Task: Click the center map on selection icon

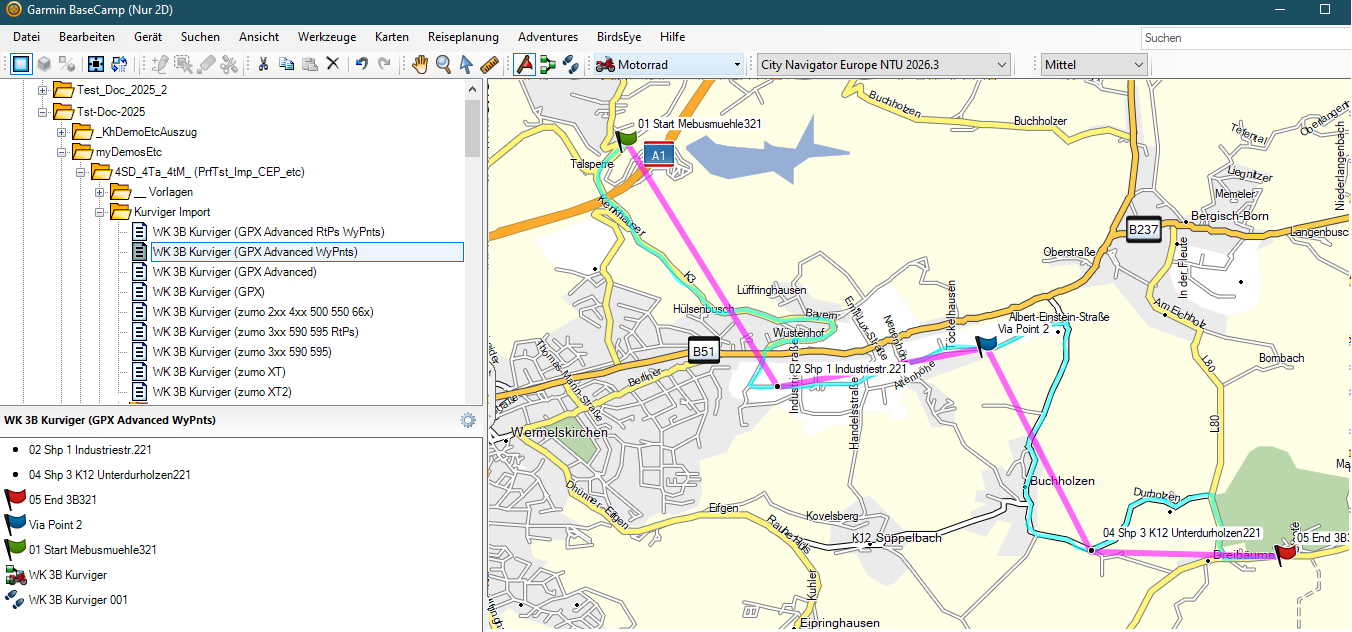Action: pos(96,64)
